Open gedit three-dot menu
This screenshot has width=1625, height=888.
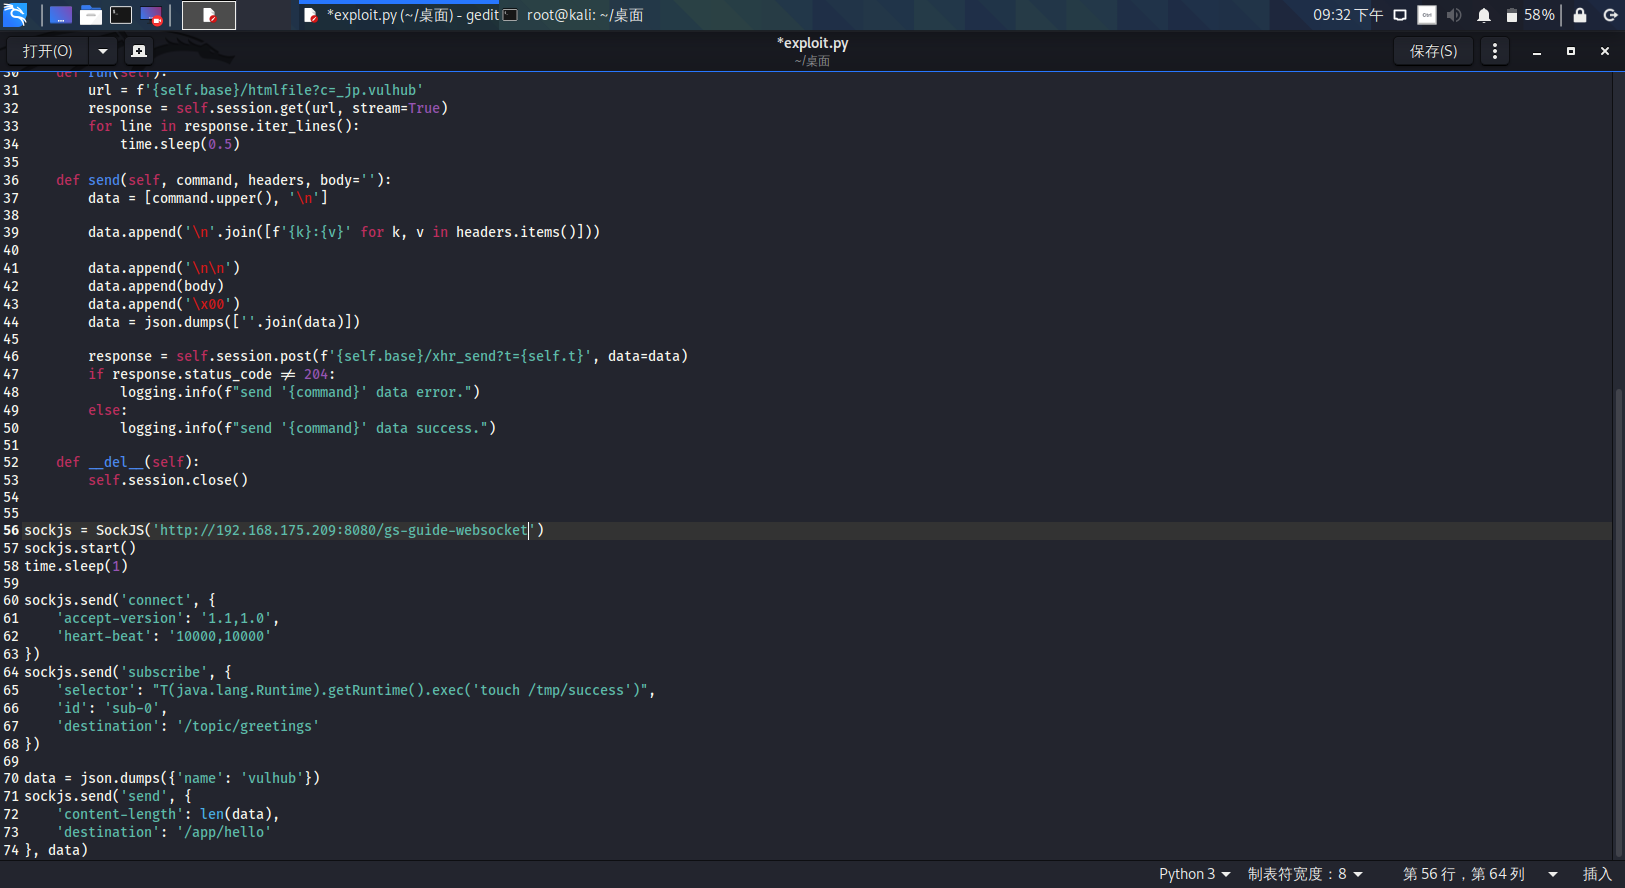click(x=1495, y=51)
